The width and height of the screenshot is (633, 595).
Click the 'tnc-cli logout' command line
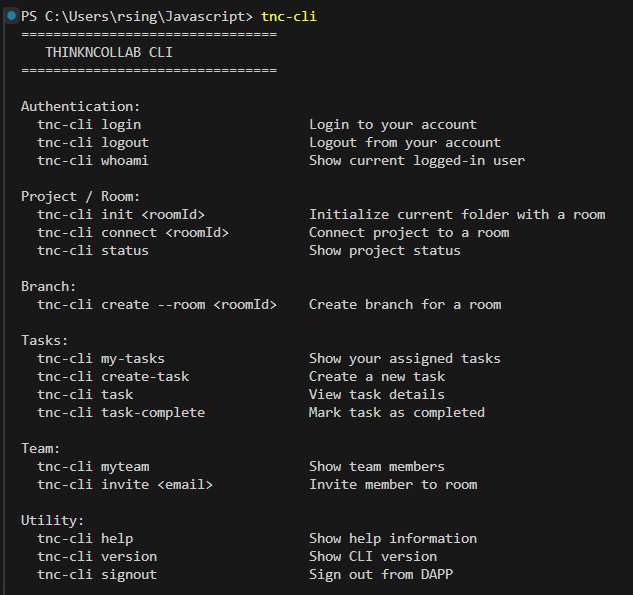pyautogui.click(x=93, y=142)
